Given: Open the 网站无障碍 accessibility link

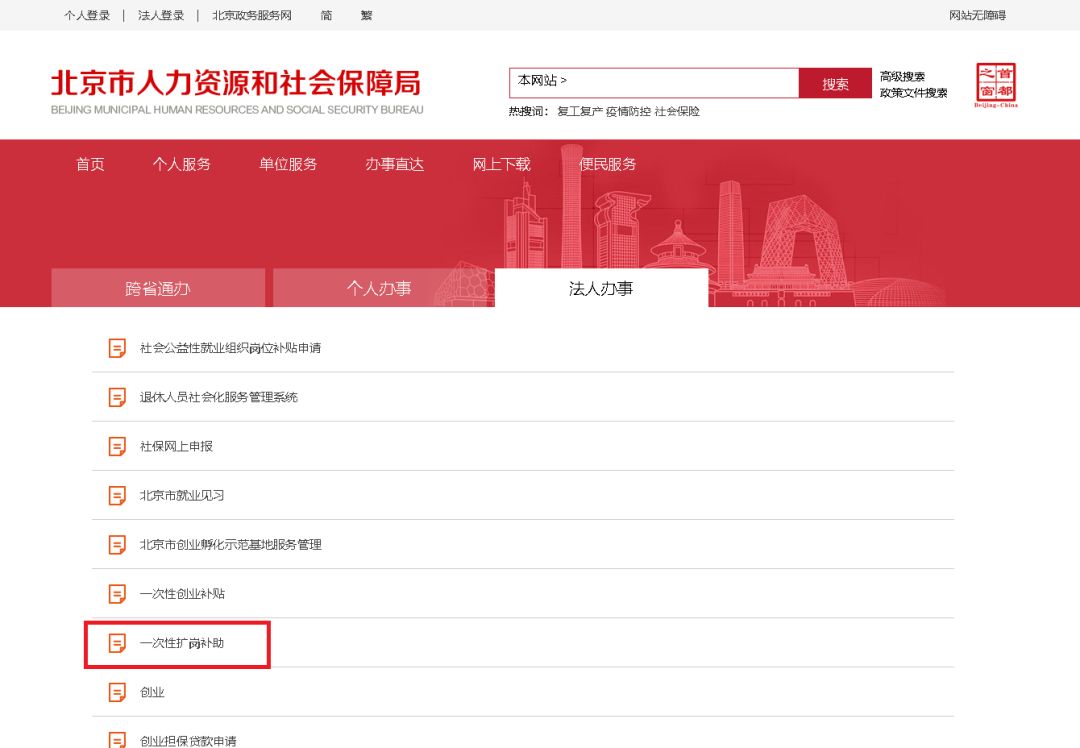Looking at the screenshot, I should [977, 15].
